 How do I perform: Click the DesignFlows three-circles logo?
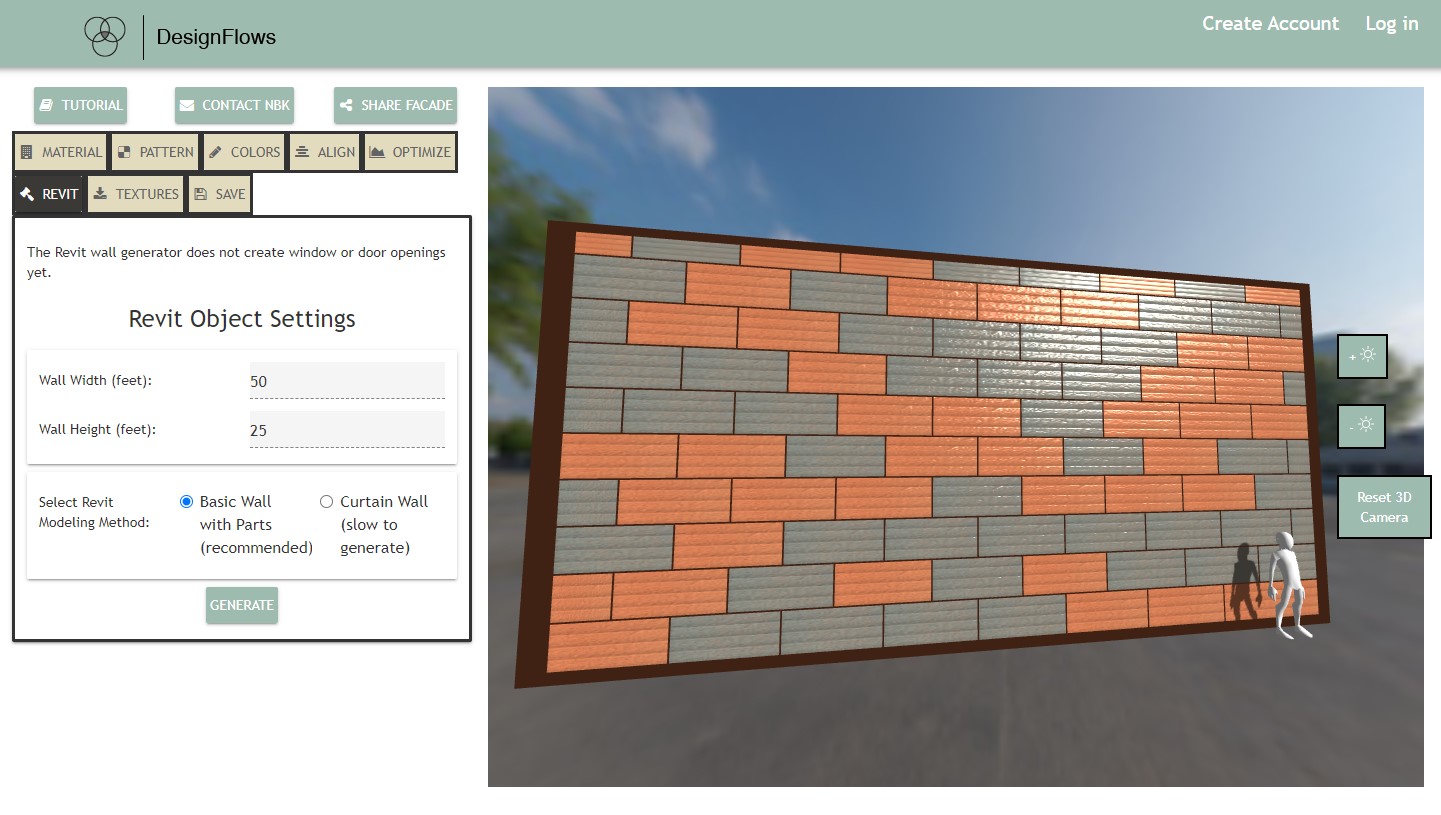pos(105,35)
